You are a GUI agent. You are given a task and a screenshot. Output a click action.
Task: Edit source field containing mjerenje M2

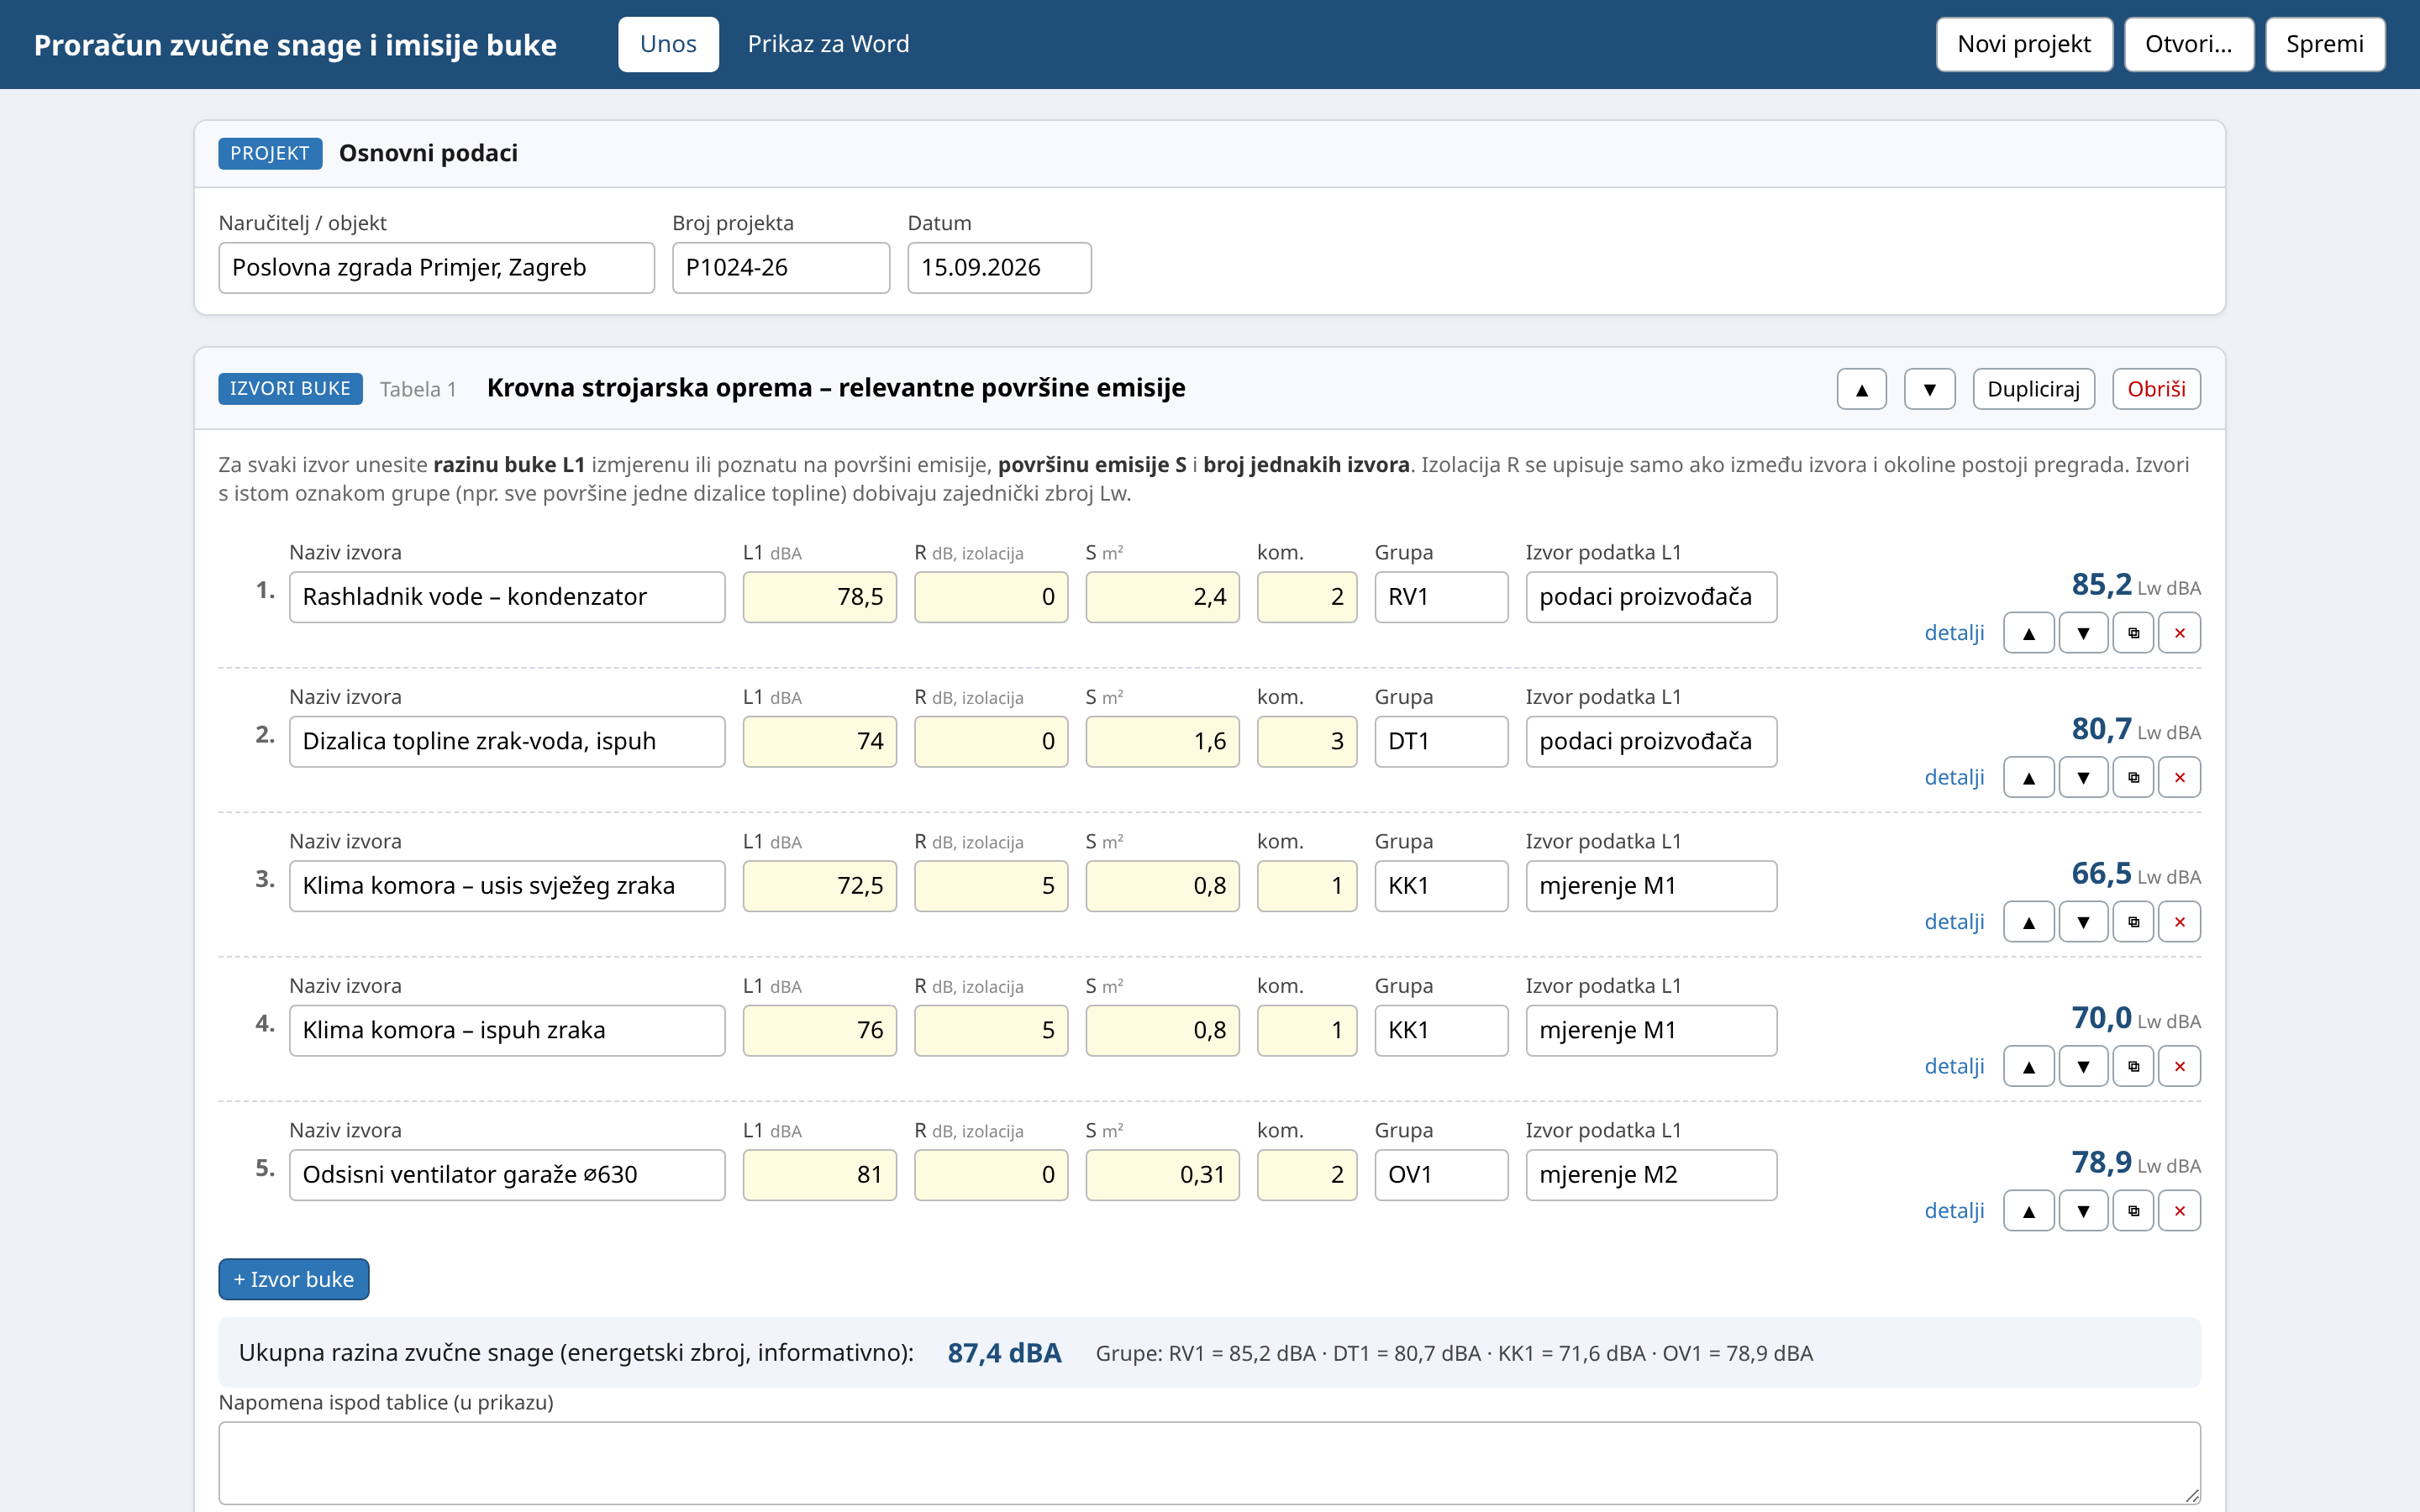(x=1651, y=1175)
